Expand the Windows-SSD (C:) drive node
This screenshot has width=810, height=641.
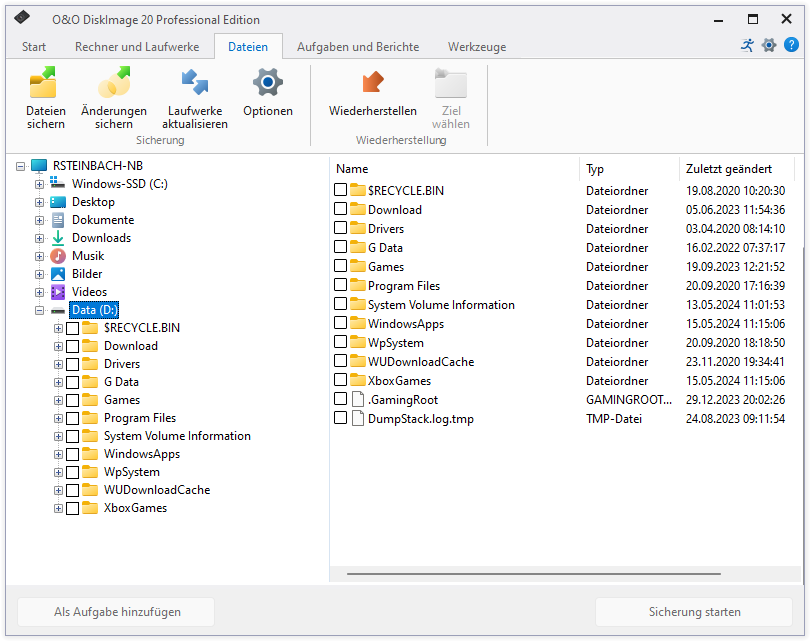37,183
